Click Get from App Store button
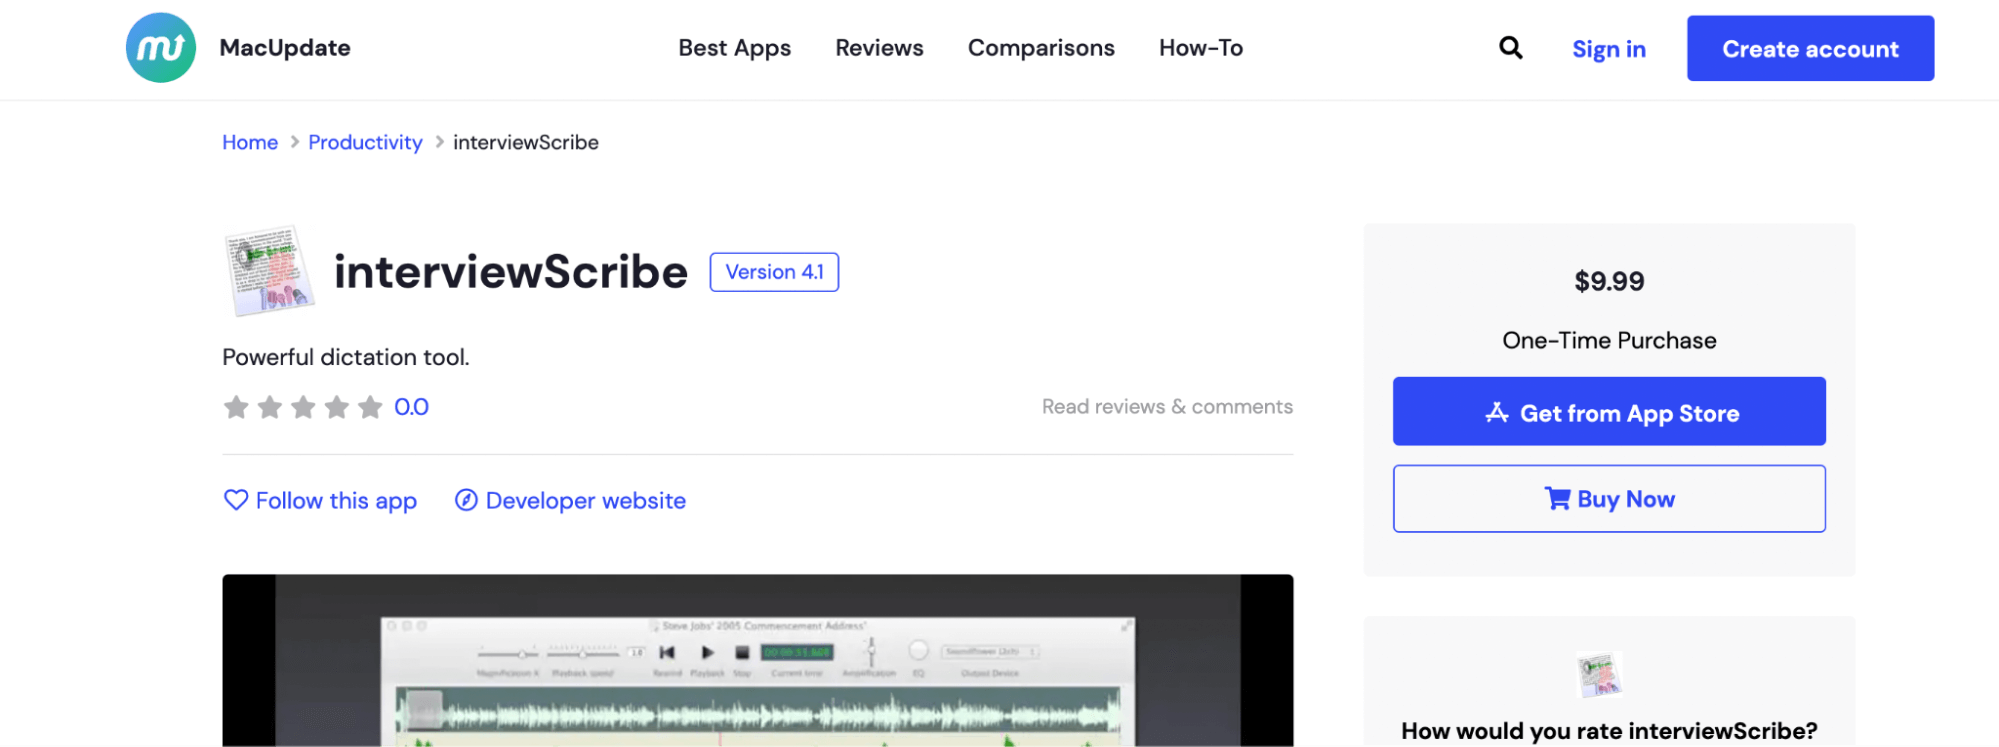 coord(1609,411)
